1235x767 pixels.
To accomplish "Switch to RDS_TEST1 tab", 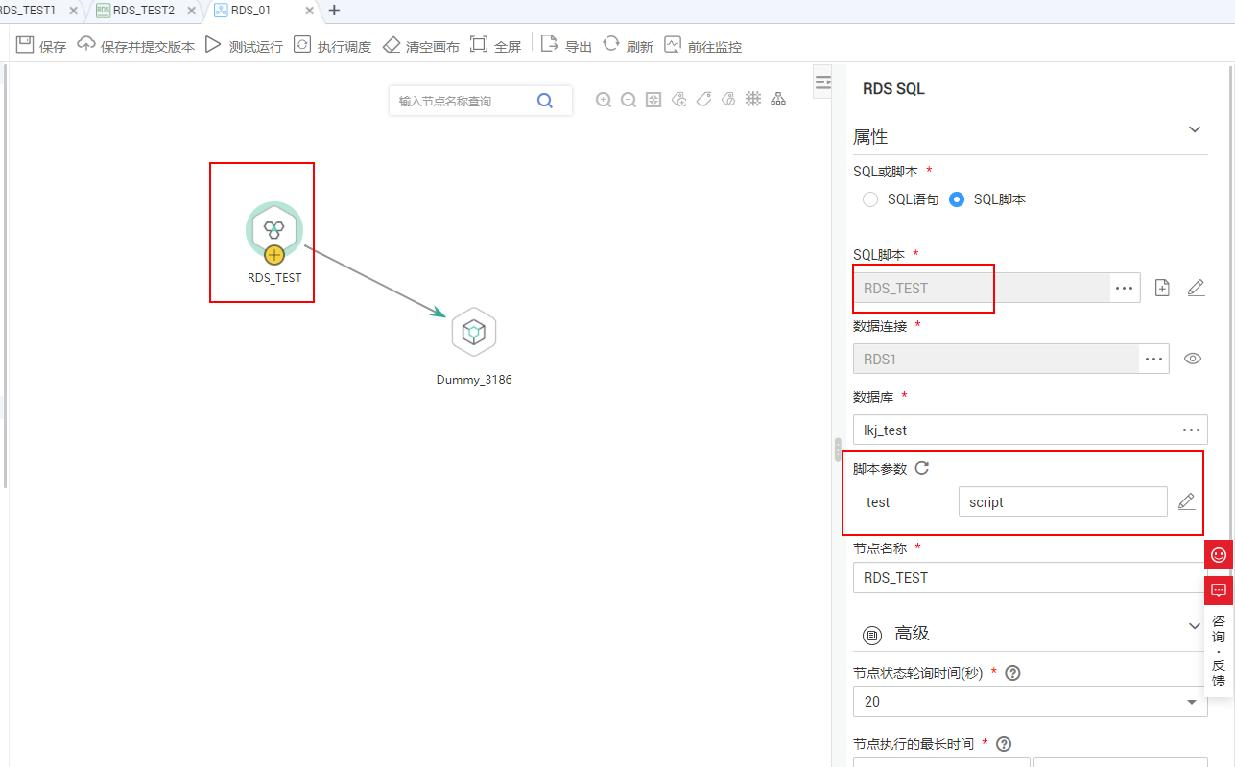I will (29, 10).
